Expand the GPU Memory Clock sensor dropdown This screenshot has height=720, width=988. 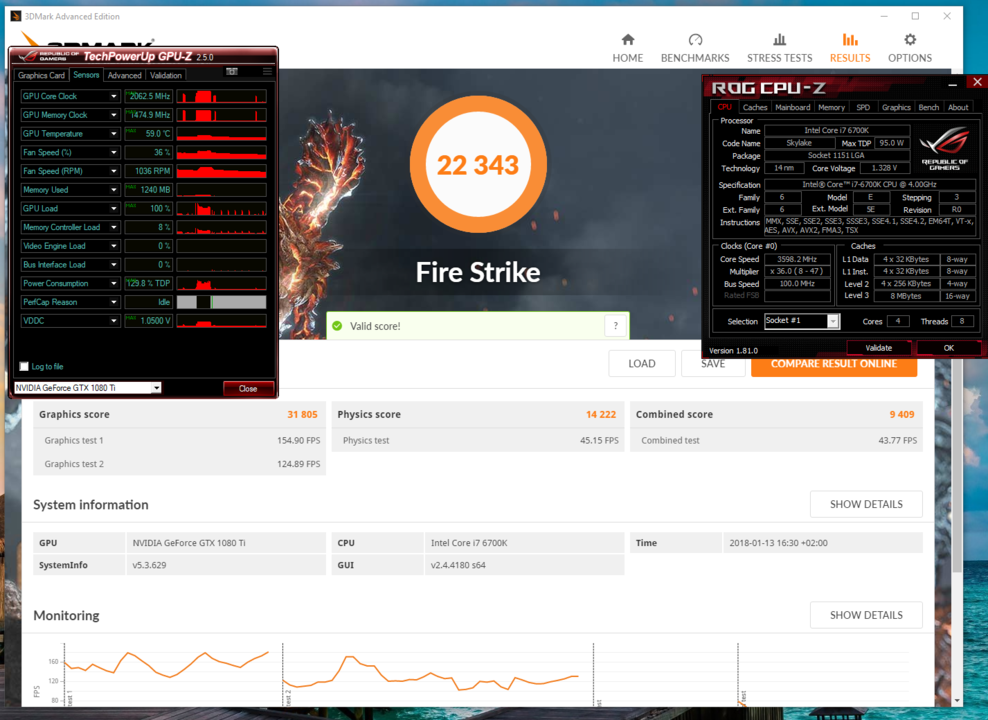point(113,115)
